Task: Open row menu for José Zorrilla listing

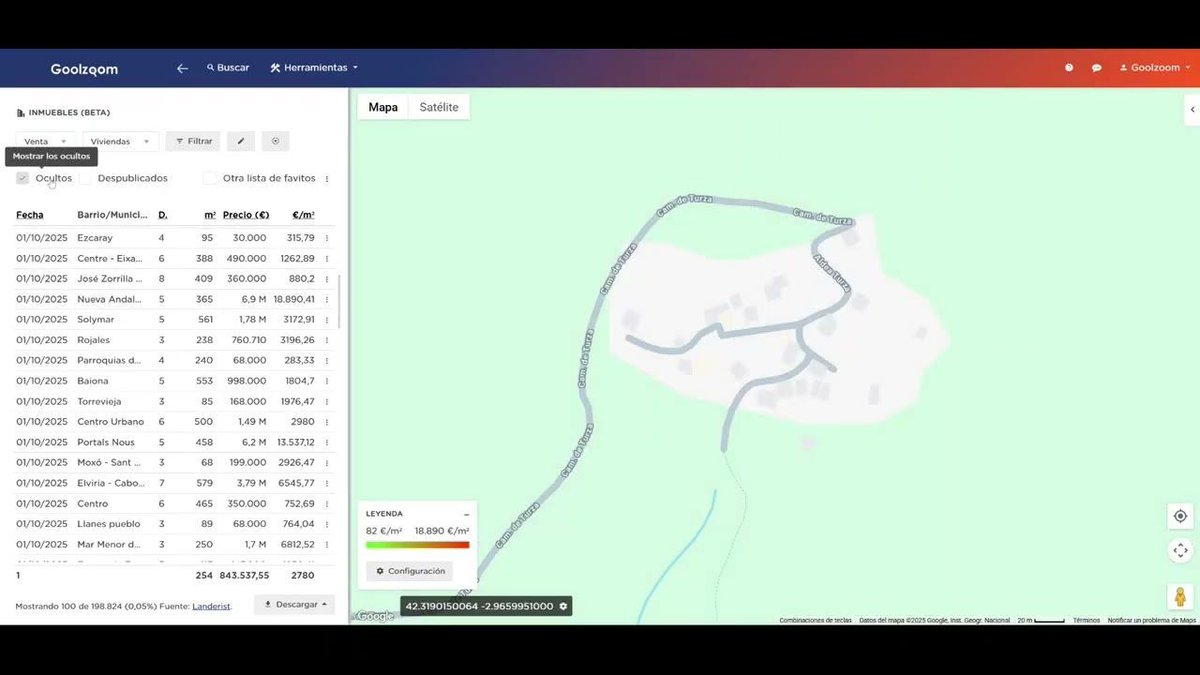Action: coord(327,279)
